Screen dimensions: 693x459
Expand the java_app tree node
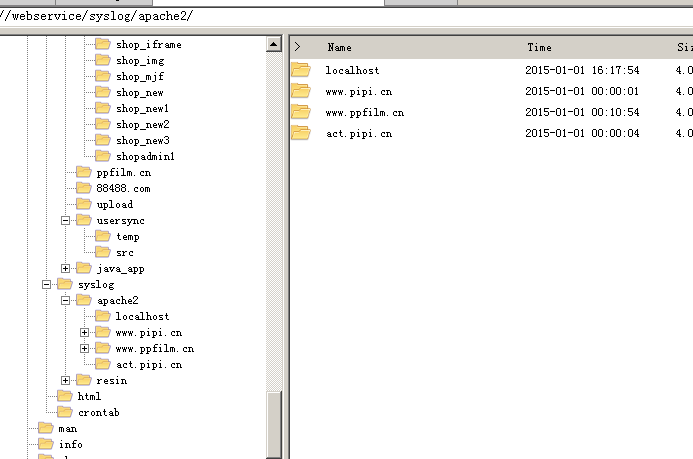pyautogui.click(x=65, y=269)
